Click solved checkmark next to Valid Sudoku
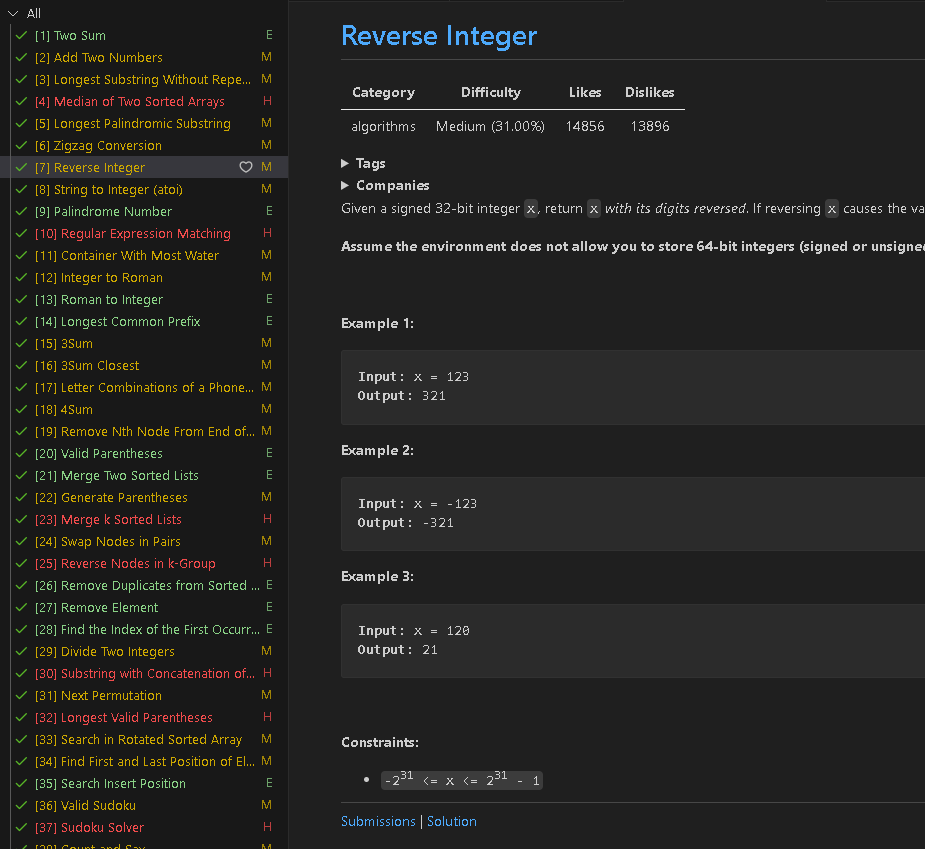The height and width of the screenshot is (849, 925). pos(22,806)
